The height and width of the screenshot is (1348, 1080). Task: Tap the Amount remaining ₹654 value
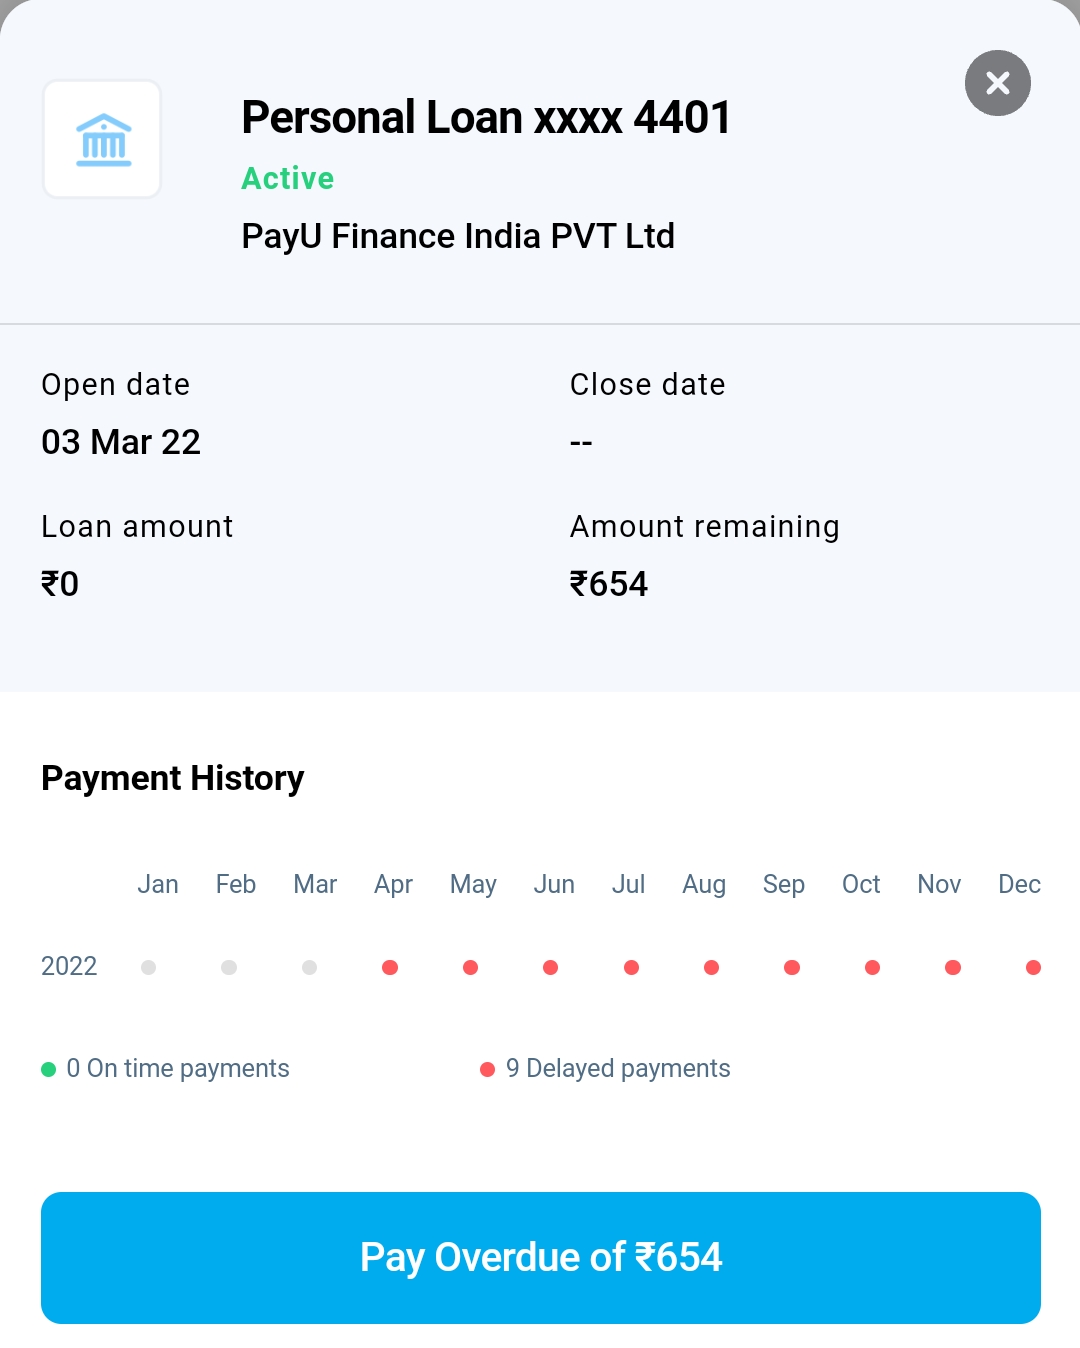(x=609, y=584)
